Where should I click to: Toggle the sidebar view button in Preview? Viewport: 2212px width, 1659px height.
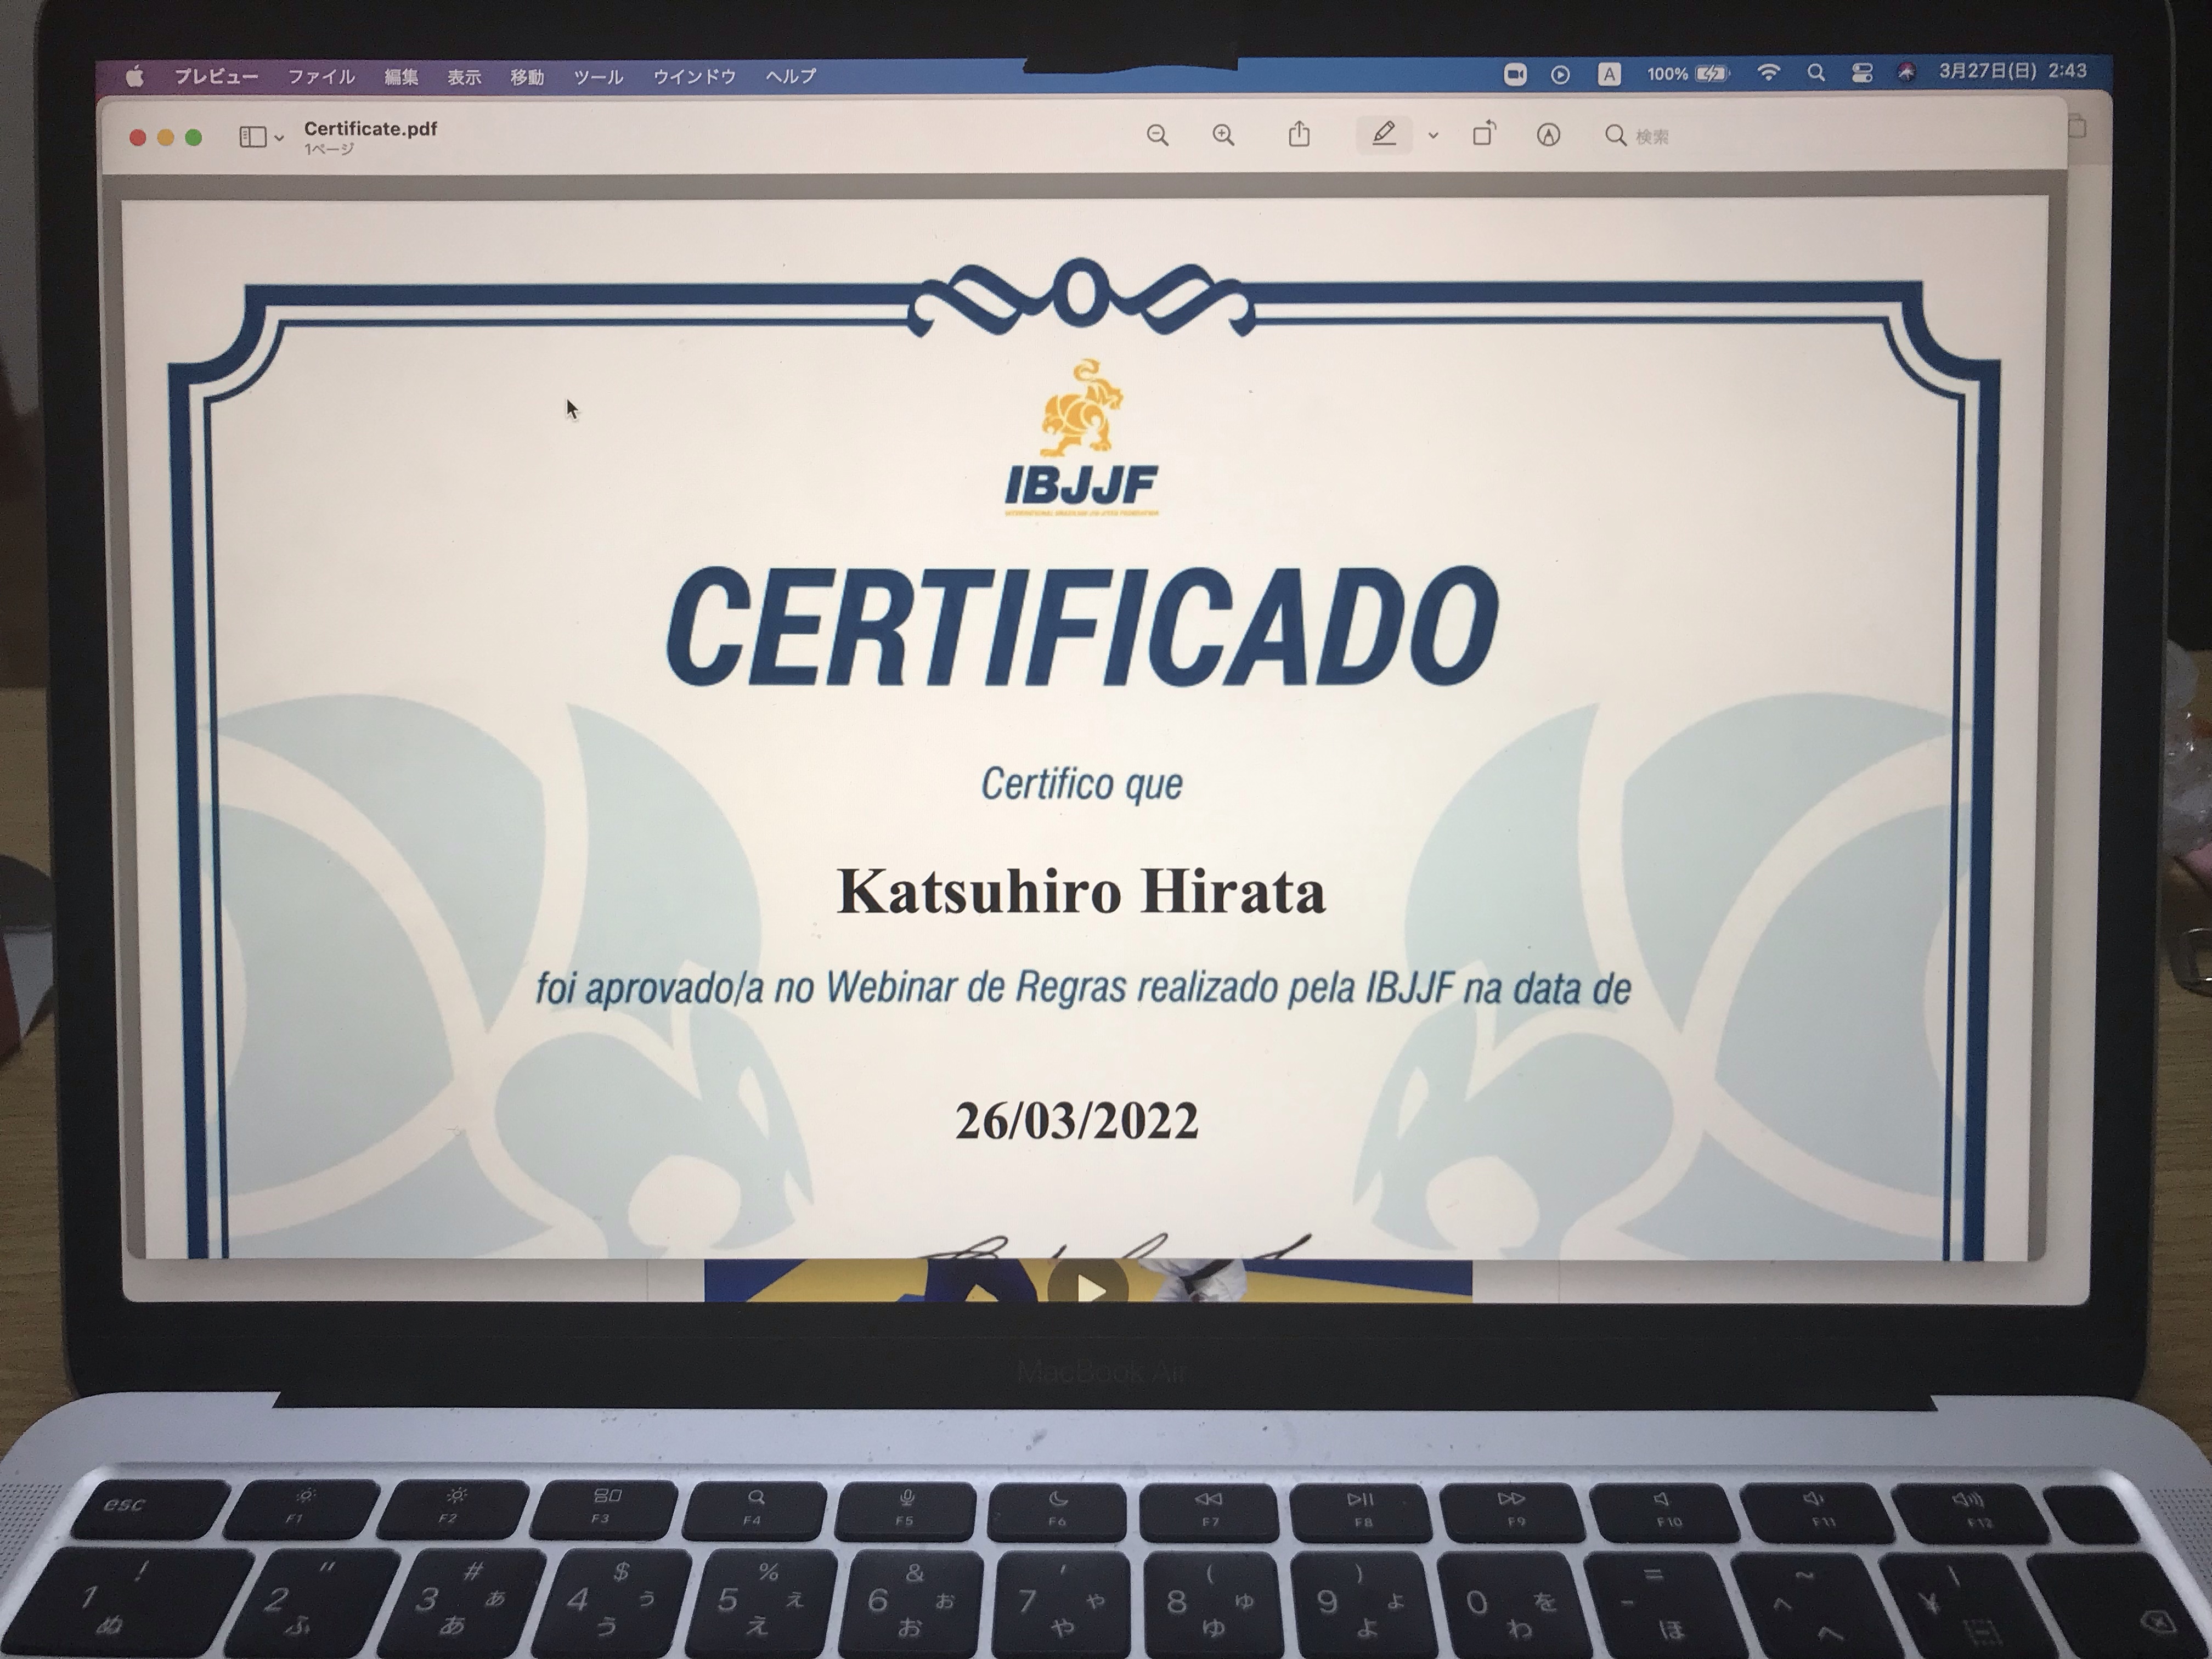coord(253,137)
